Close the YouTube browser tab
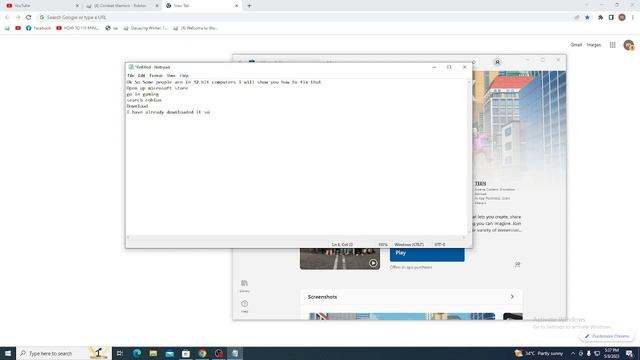Image resolution: width=640 pixels, height=360 pixels. point(77,6)
